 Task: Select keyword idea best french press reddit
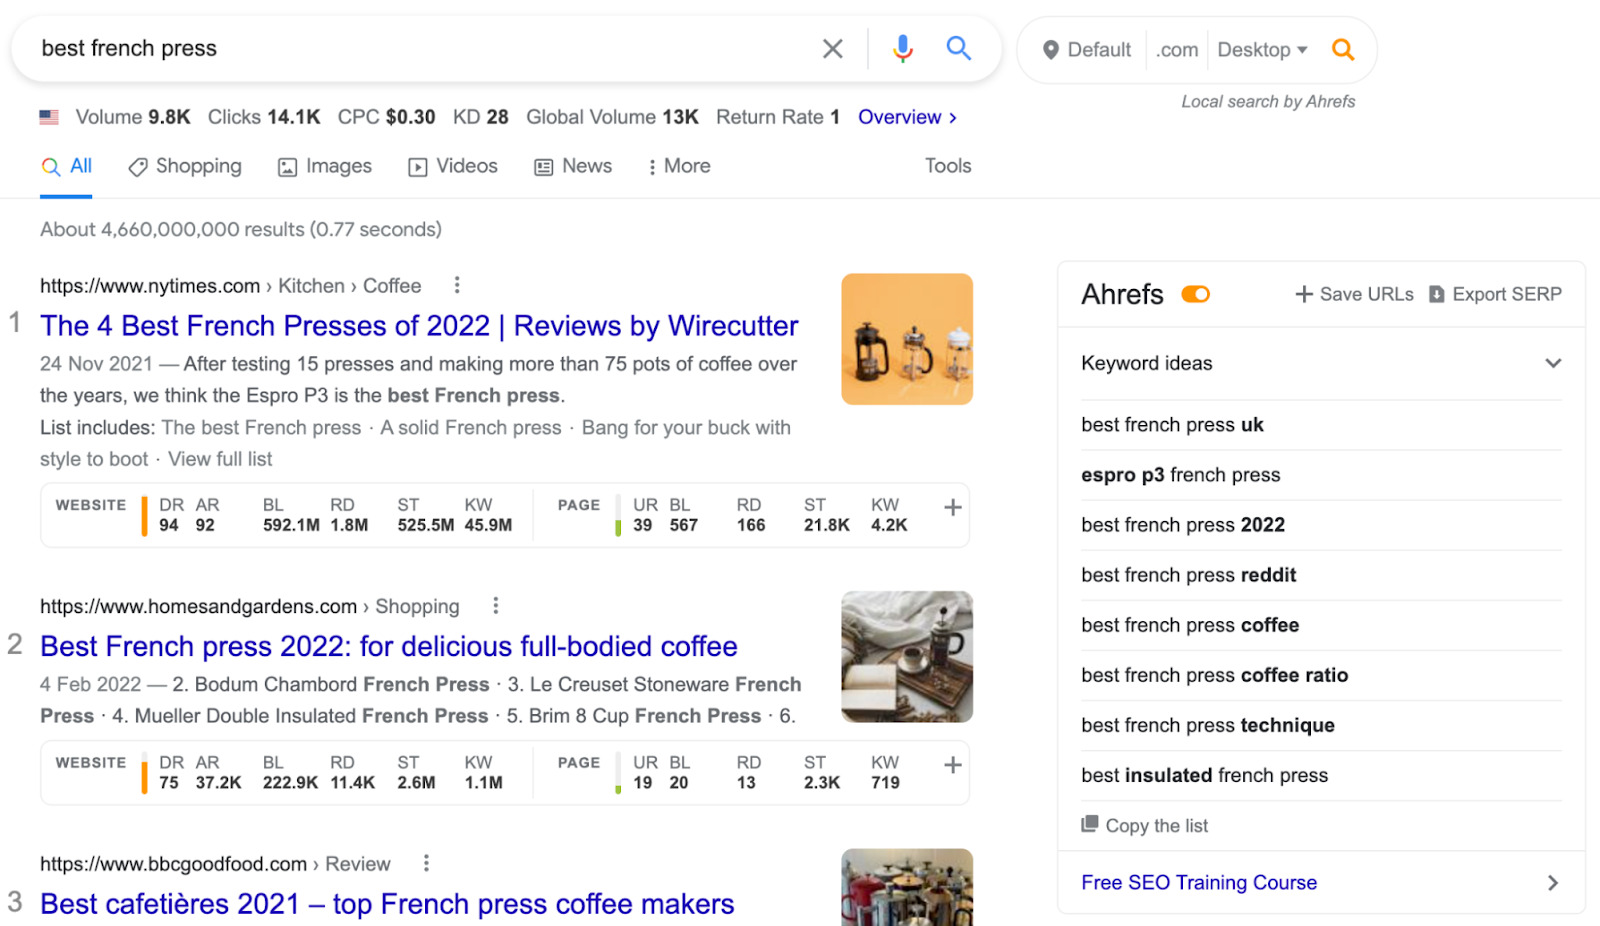click(x=1188, y=575)
